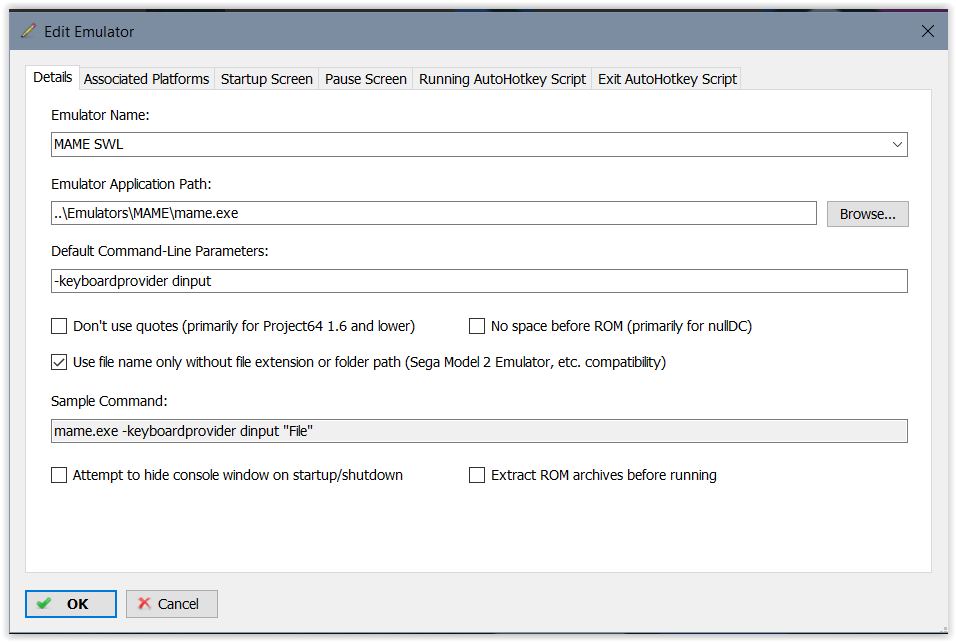This screenshot has height=642, width=956.
Task: Click the Emulator Application Path: label
Action: point(131,184)
